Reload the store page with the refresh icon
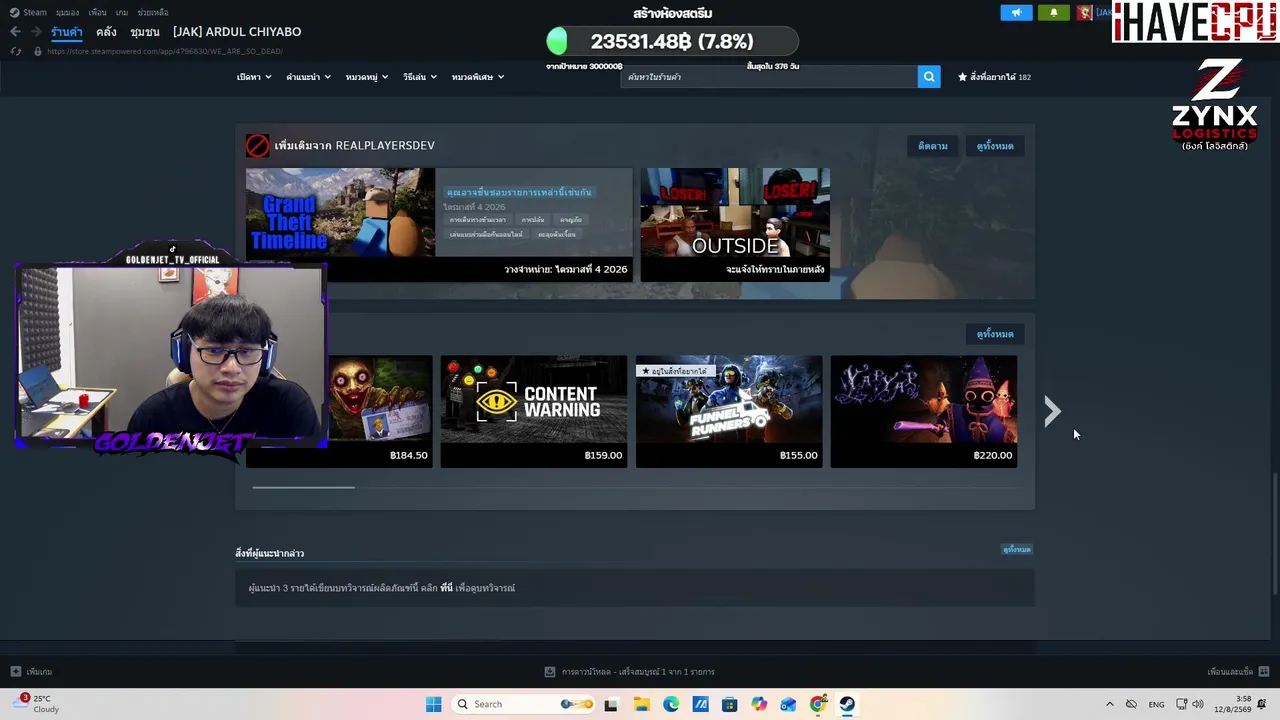 point(15,51)
